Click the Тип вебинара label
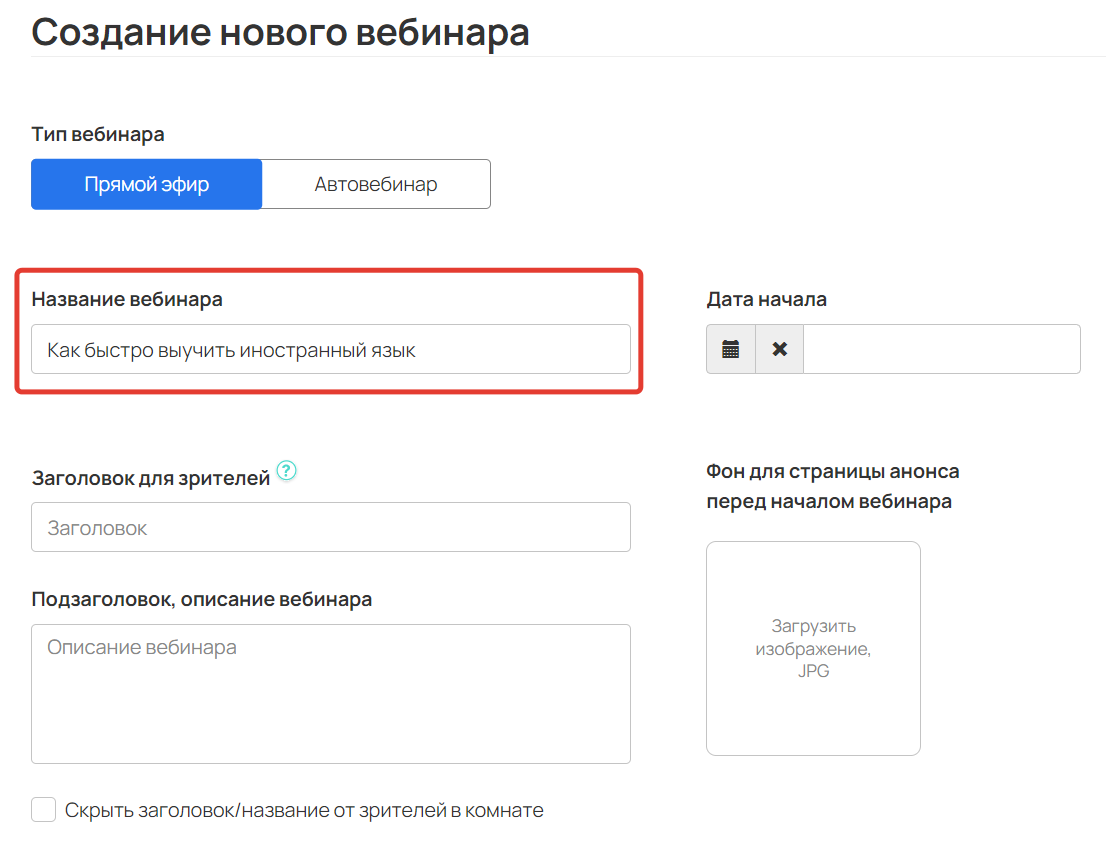The height and width of the screenshot is (846, 1106). pos(98,134)
